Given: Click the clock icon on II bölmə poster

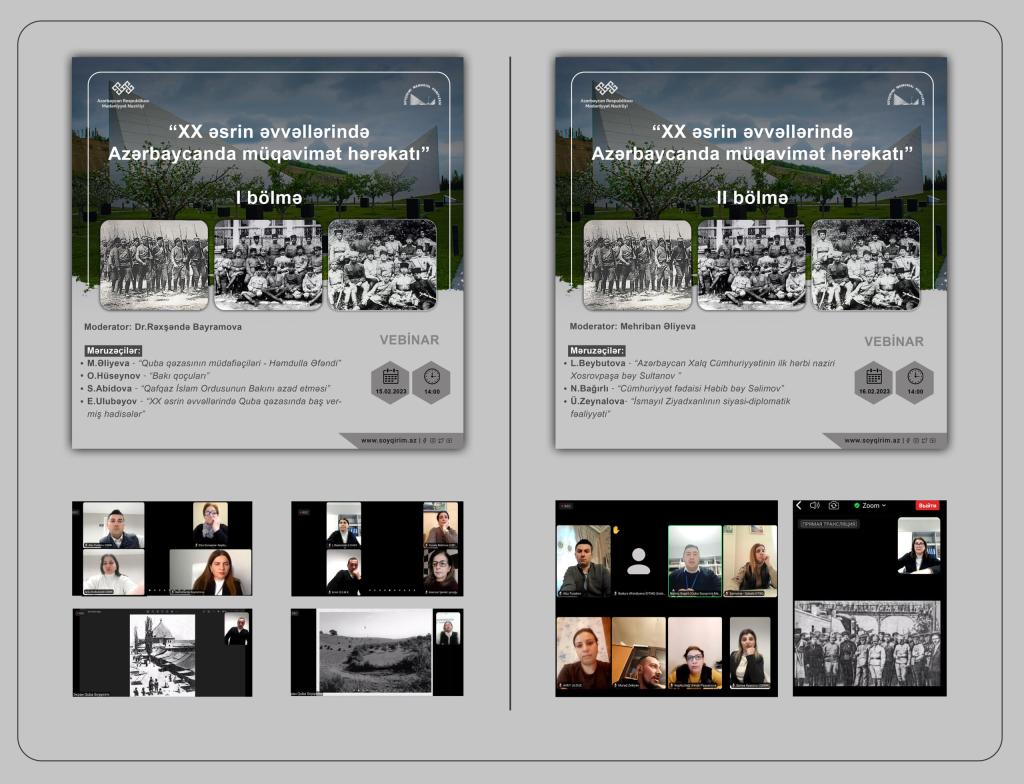Looking at the screenshot, I should coord(915,377).
